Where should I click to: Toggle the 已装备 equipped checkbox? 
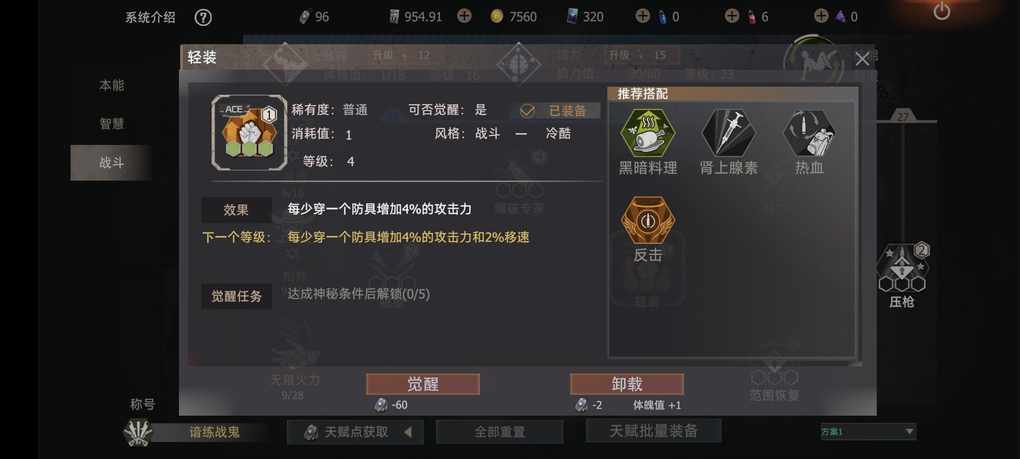[x=528, y=111]
